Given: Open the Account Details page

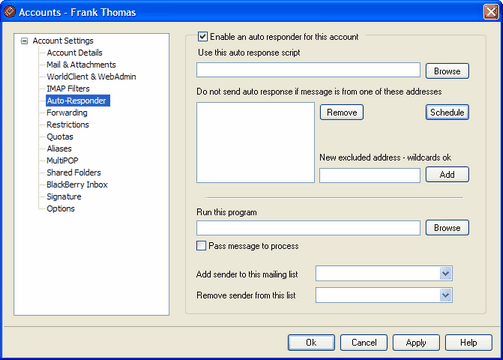Looking at the screenshot, I should coord(74,53).
